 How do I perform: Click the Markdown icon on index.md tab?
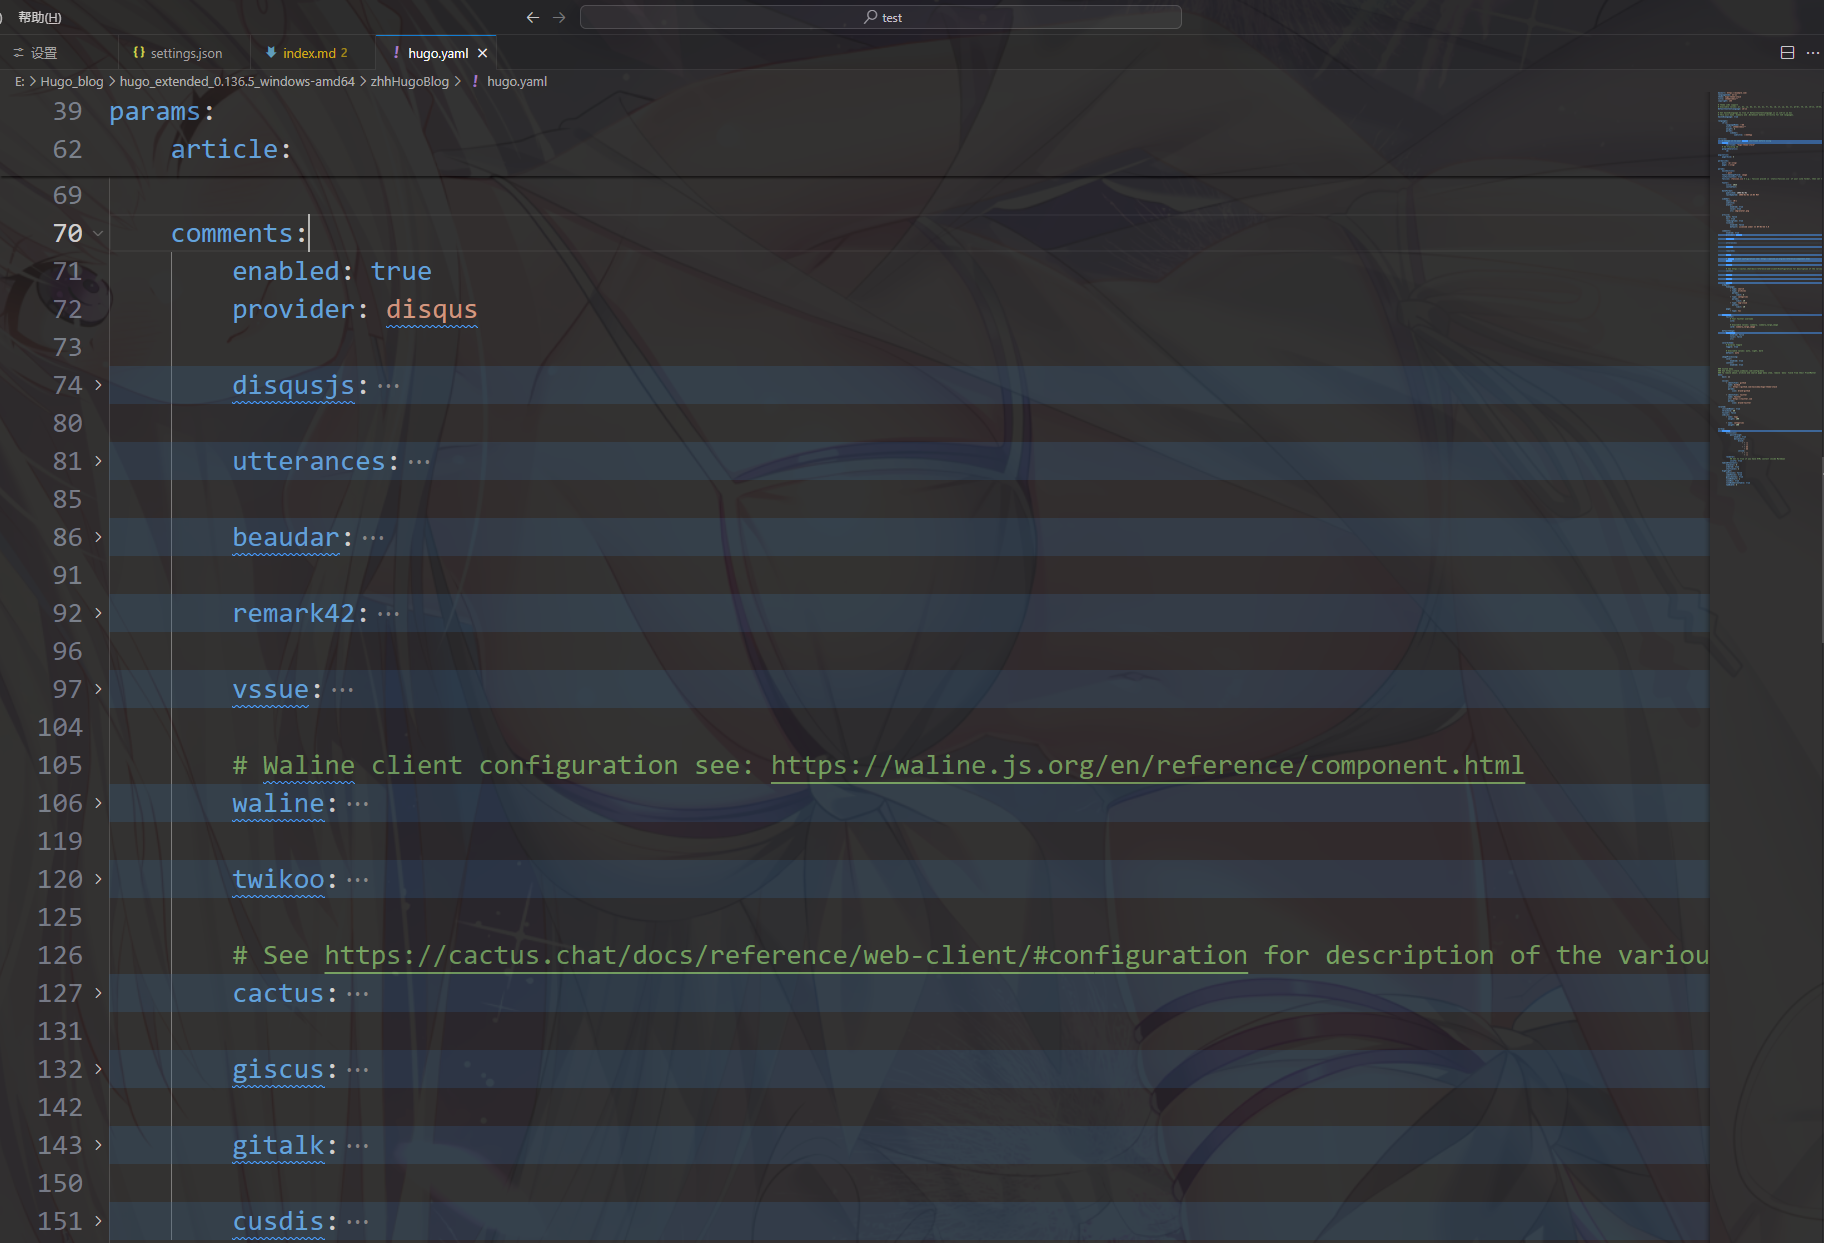[271, 52]
